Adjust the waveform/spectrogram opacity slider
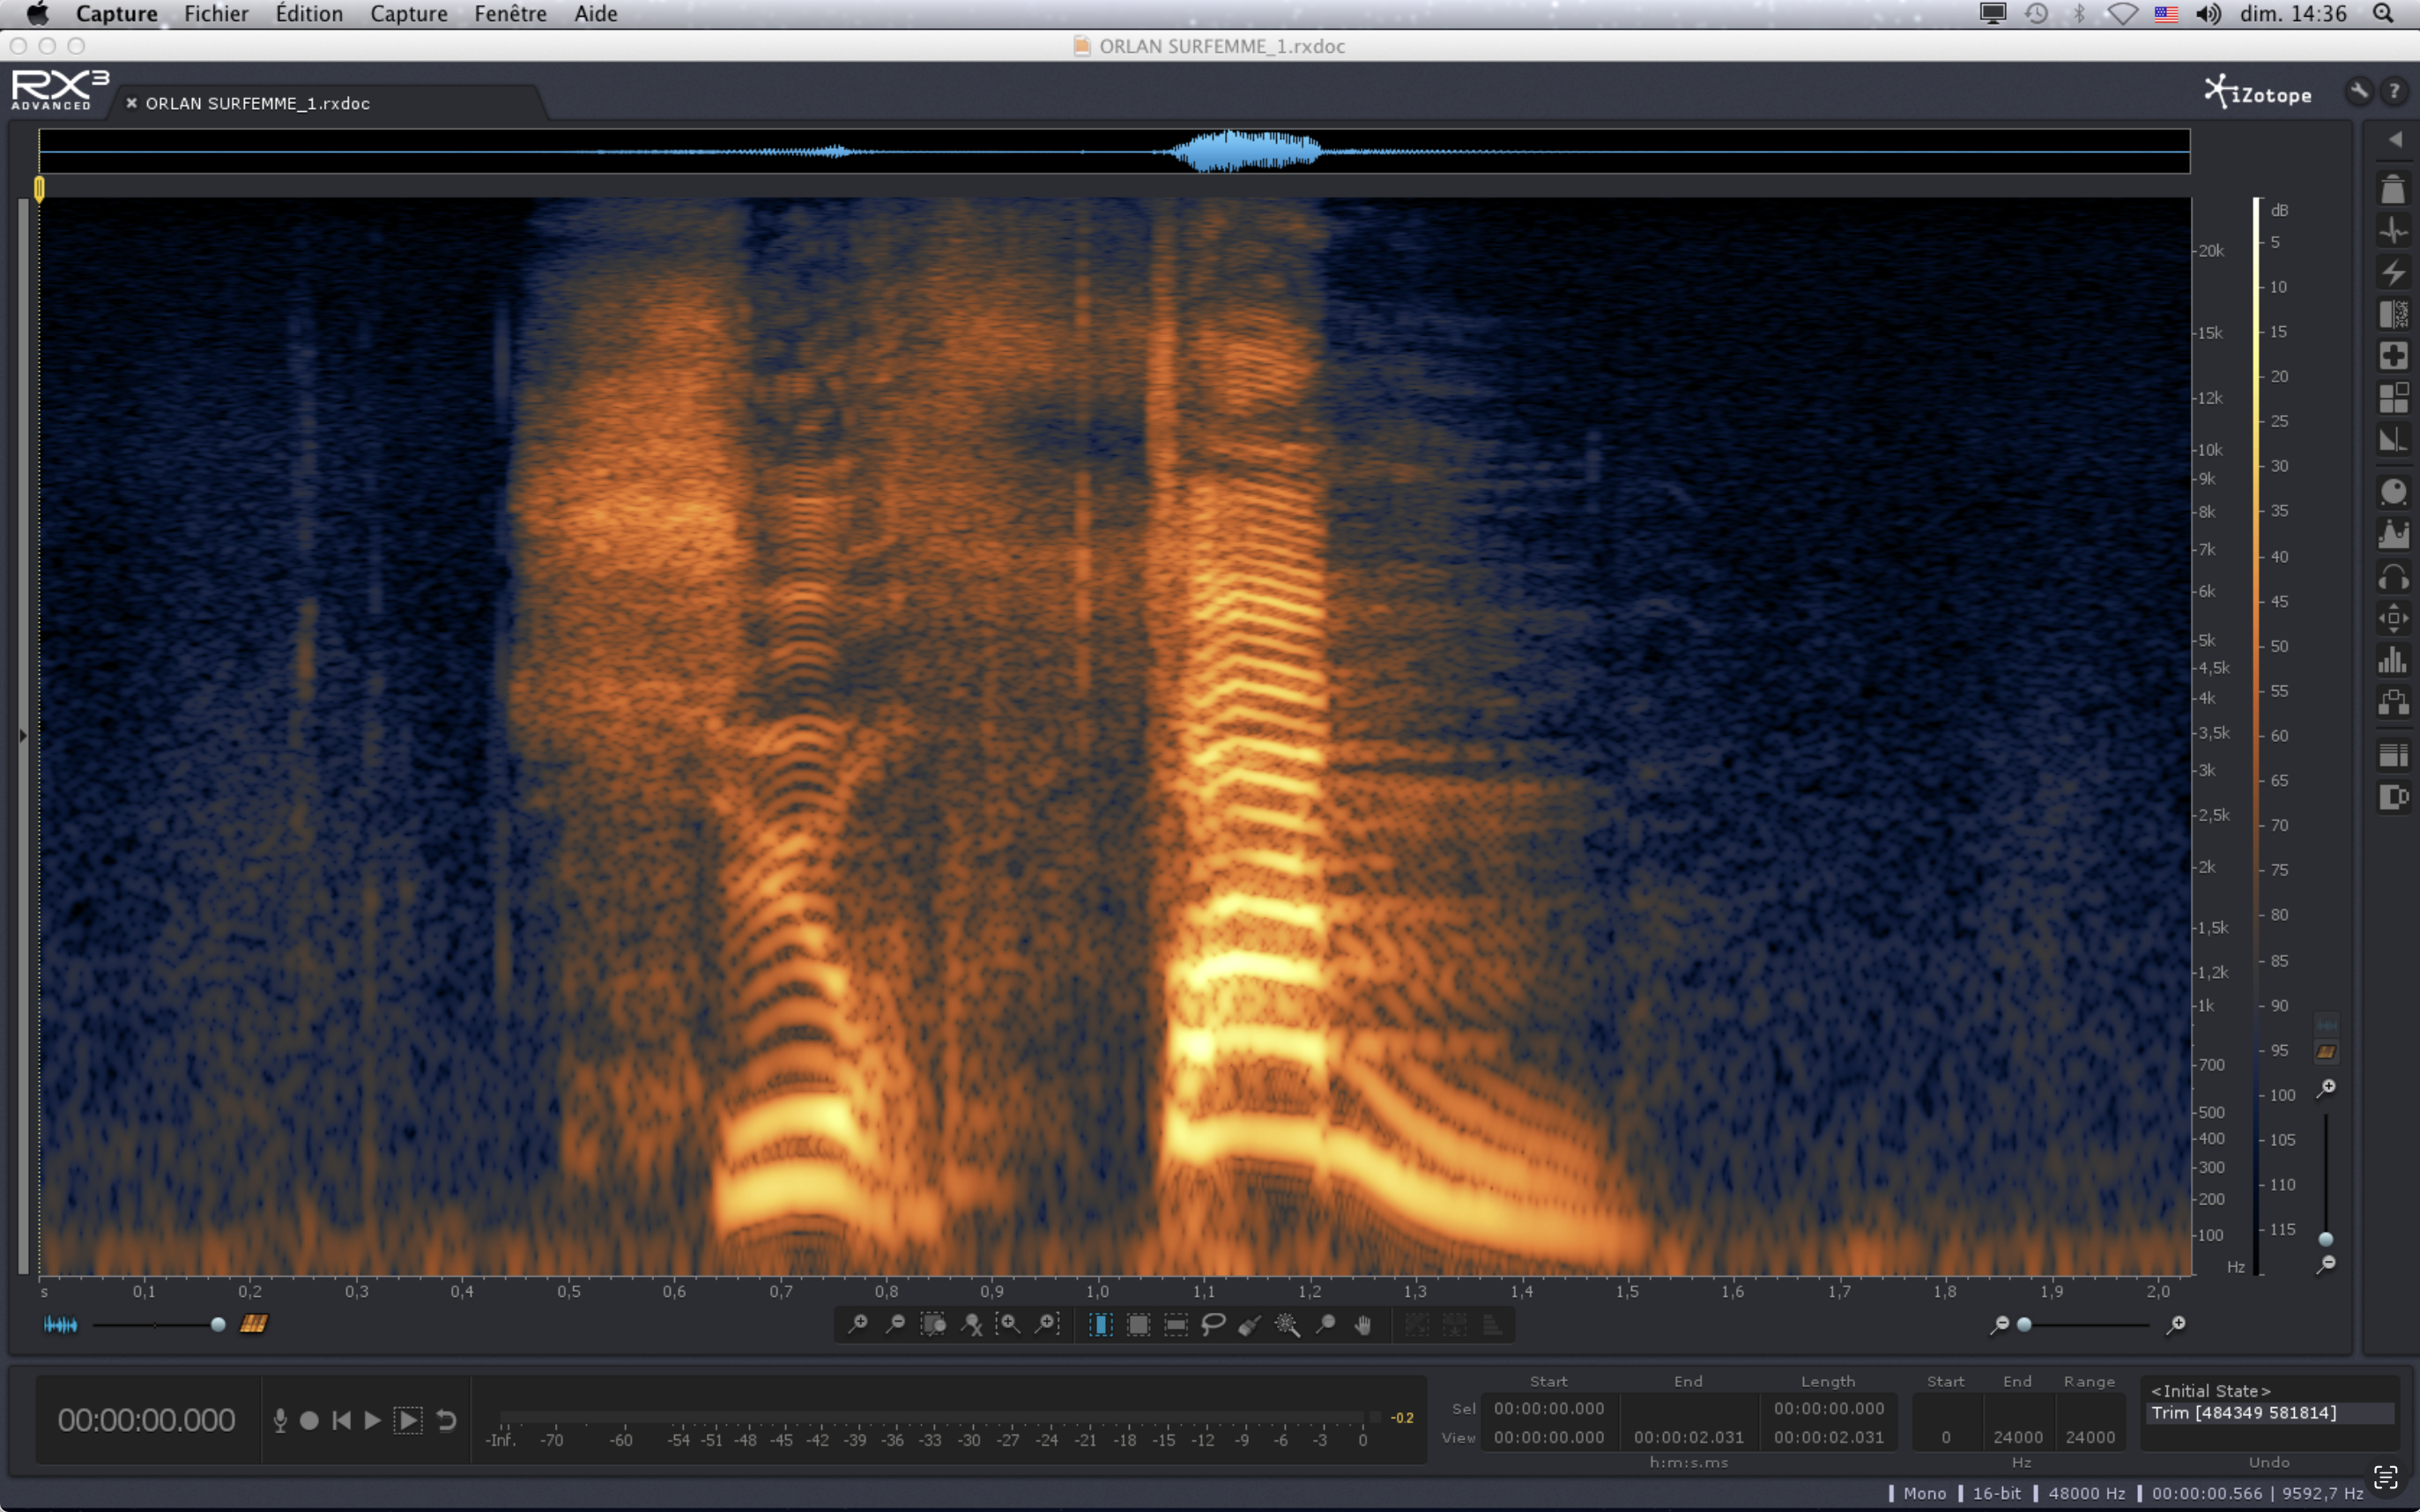This screenshot has height=1512, width=2420. (217, 1324)
